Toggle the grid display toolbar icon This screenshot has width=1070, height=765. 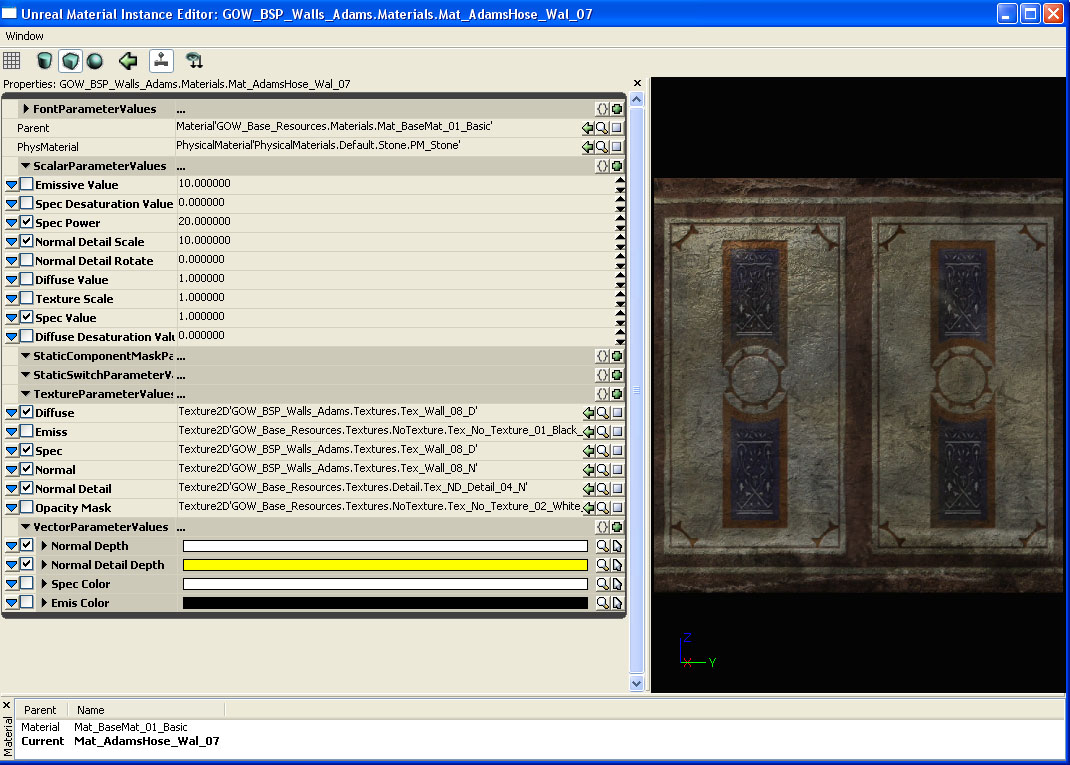(12, 61)
